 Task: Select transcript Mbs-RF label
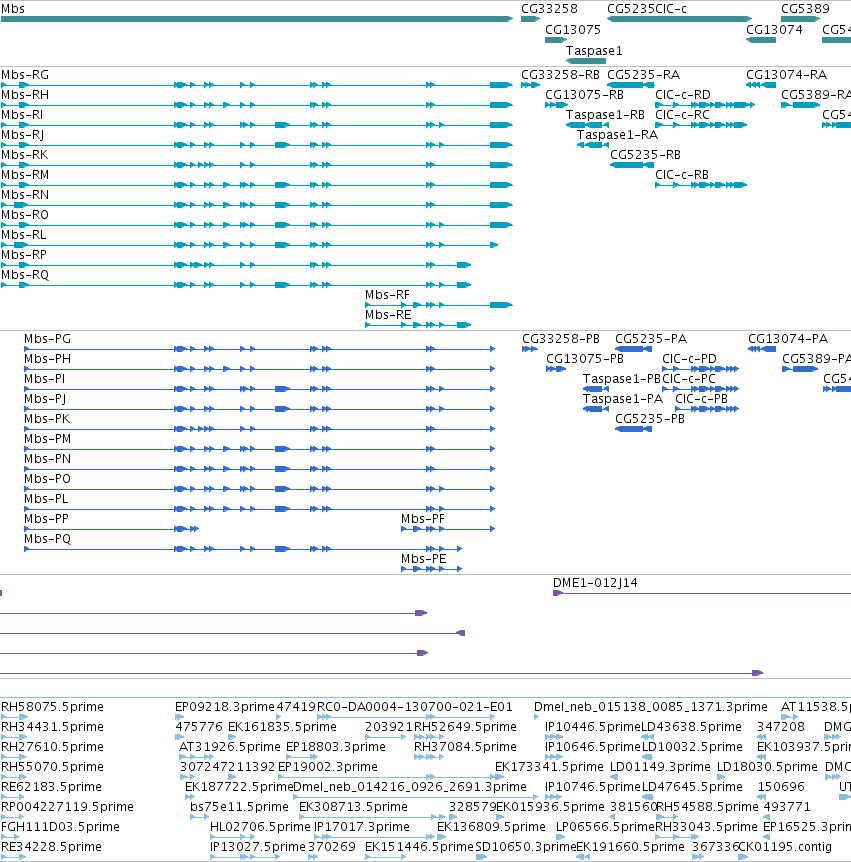point(387,295)
